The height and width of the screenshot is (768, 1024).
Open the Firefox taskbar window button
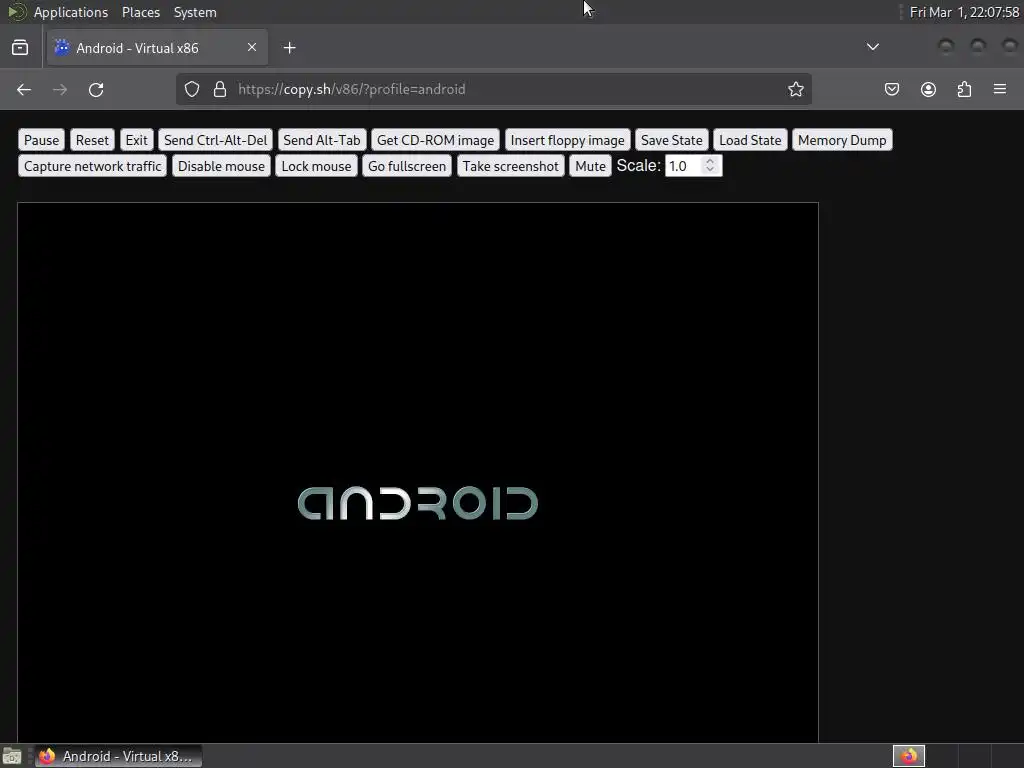point(118,756)
